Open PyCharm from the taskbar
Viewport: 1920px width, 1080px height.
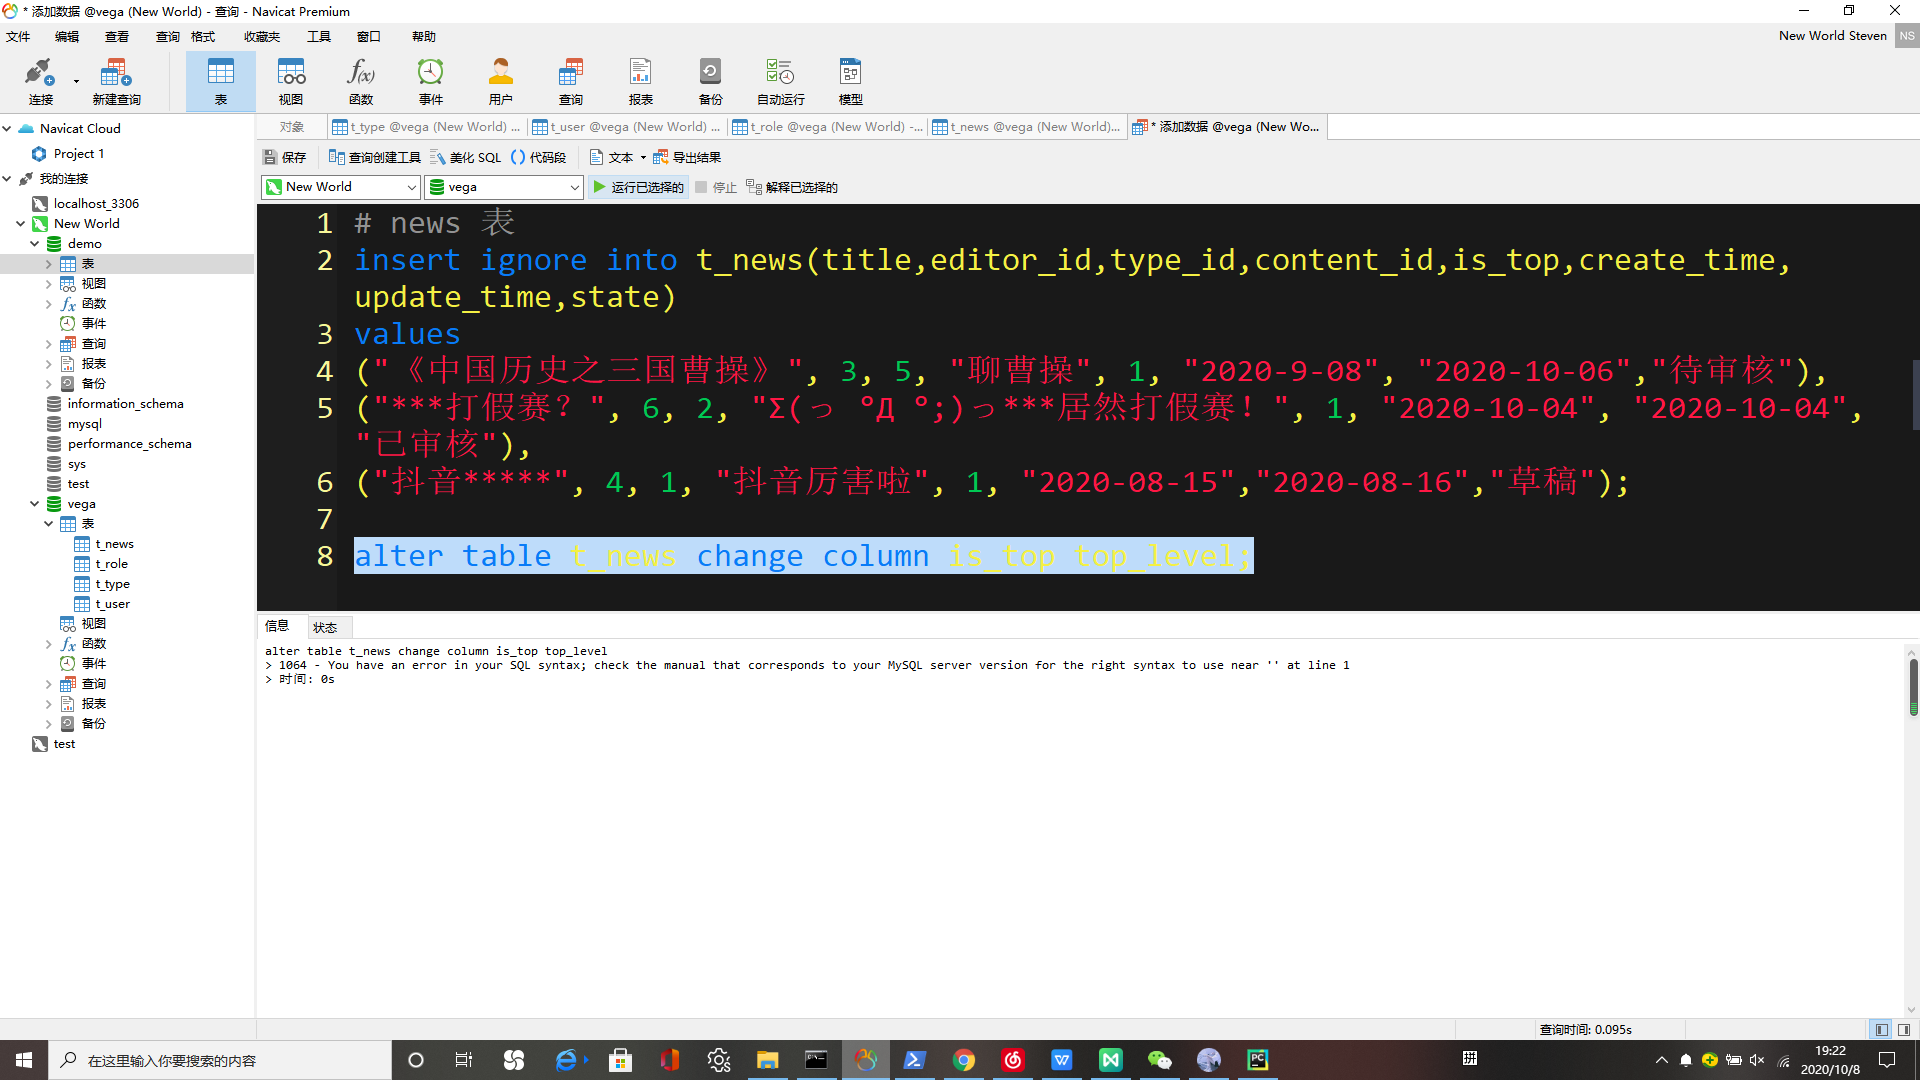click(1258, 1060)
